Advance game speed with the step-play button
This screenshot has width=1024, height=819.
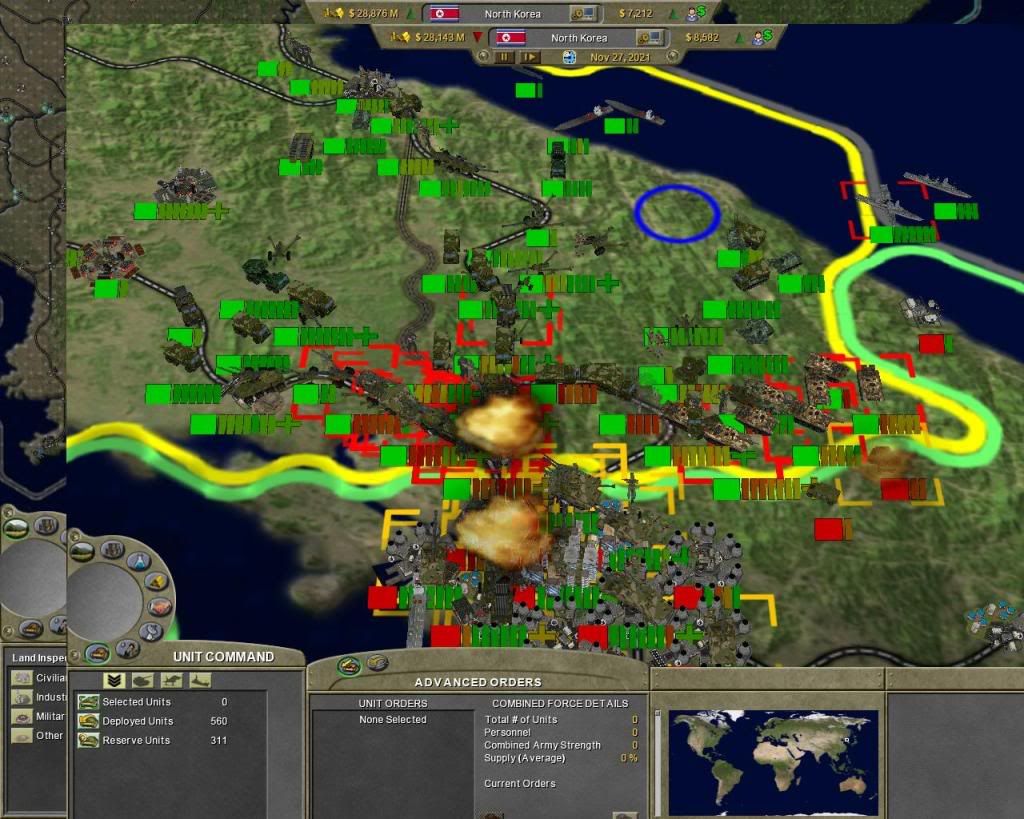click(x=530, y=57)
